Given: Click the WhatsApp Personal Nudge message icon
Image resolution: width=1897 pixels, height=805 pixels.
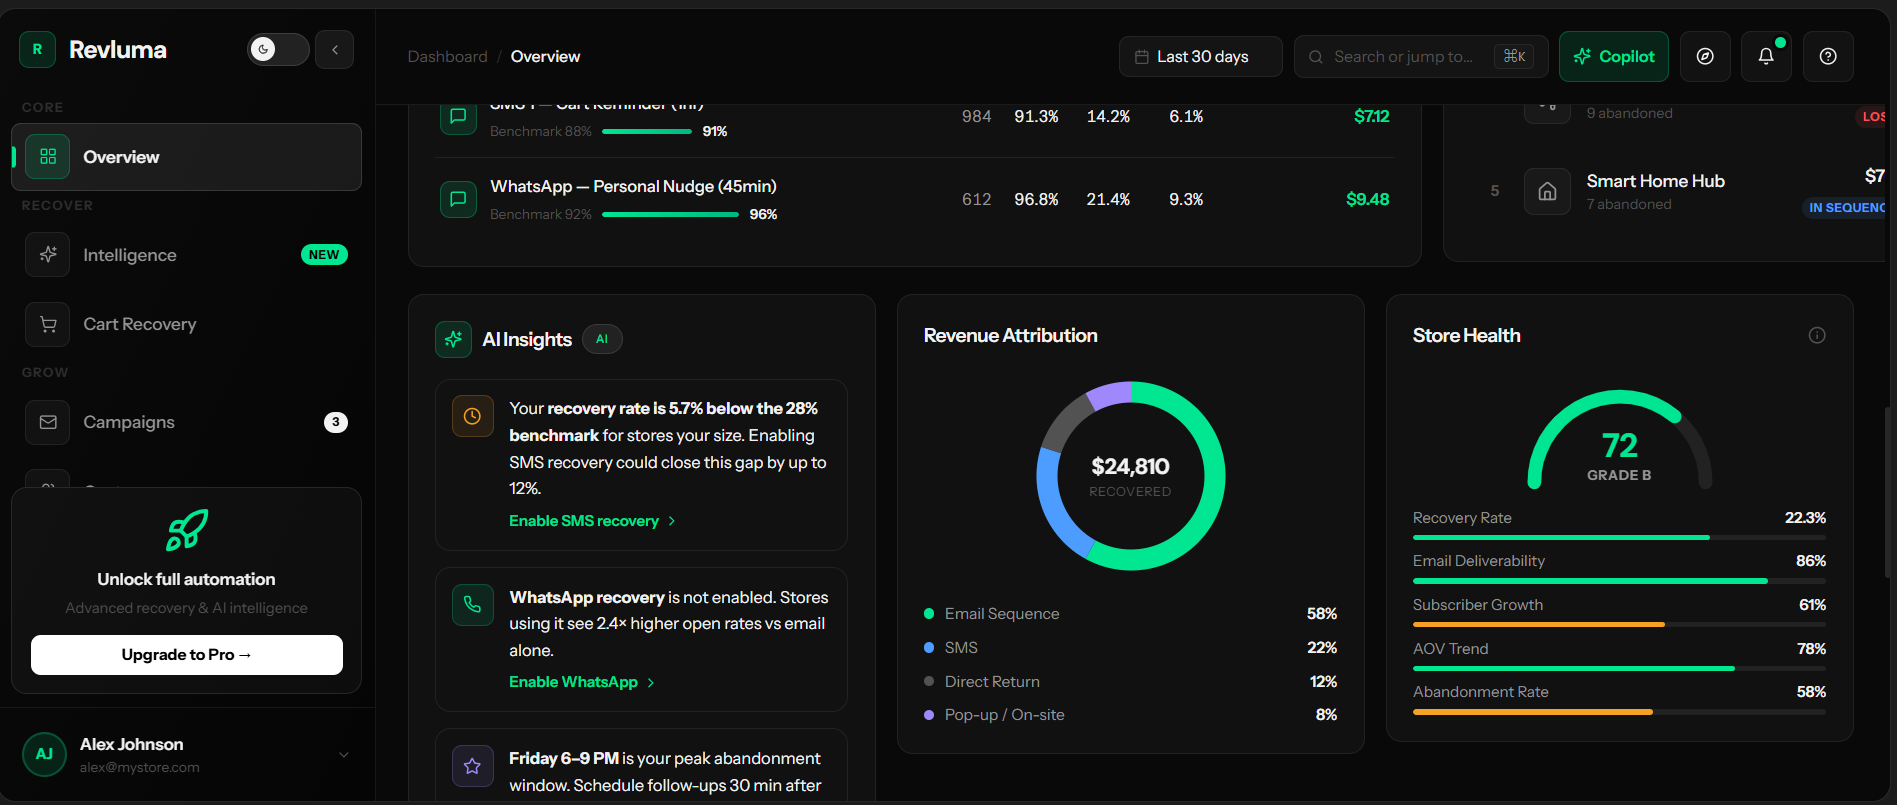Looking at the screenshot, I should click(x=458, y=198).
